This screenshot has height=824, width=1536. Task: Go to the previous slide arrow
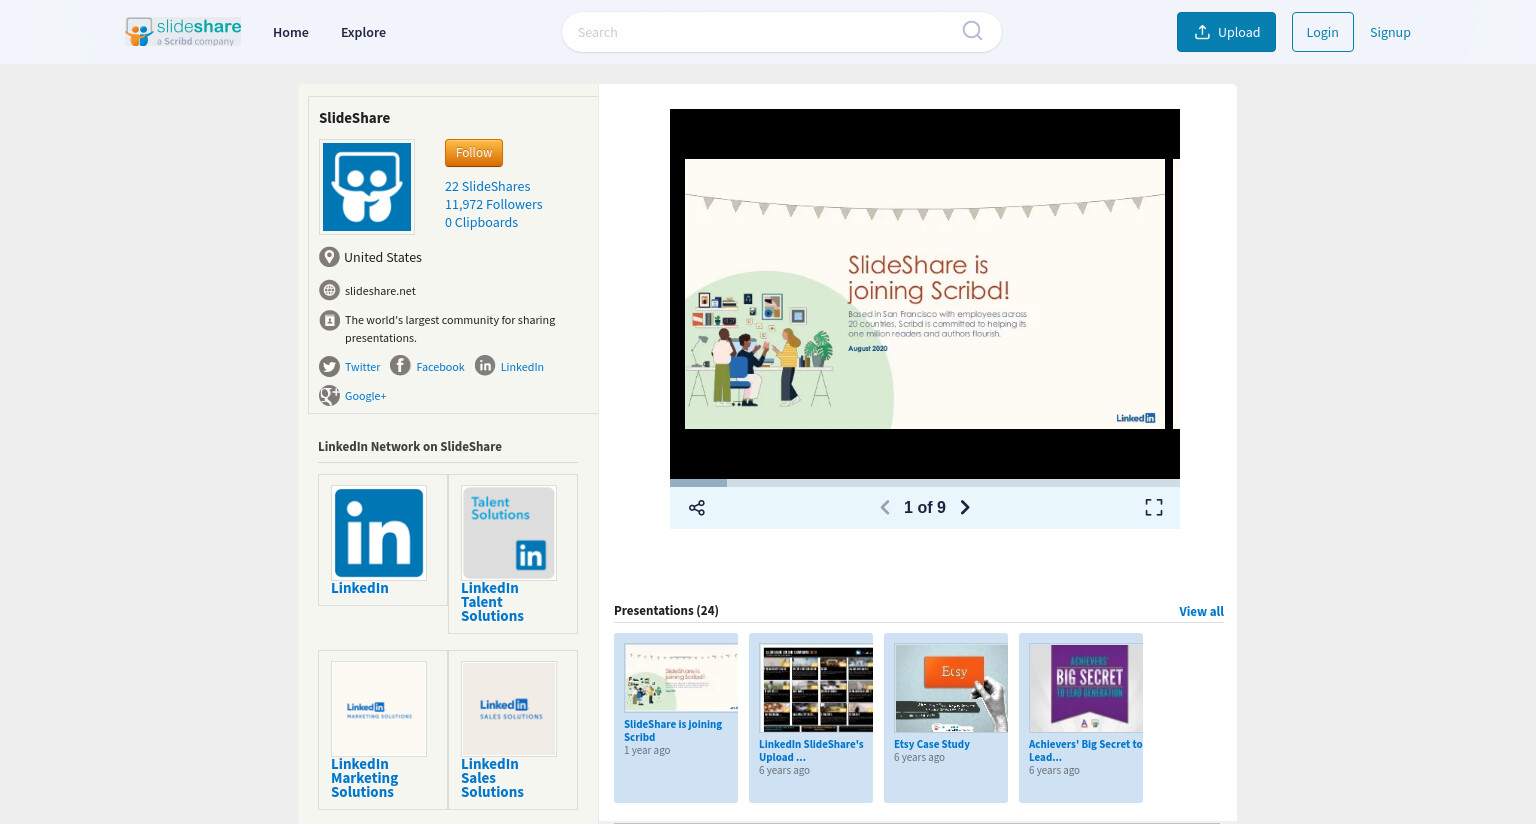coord(885,508)
